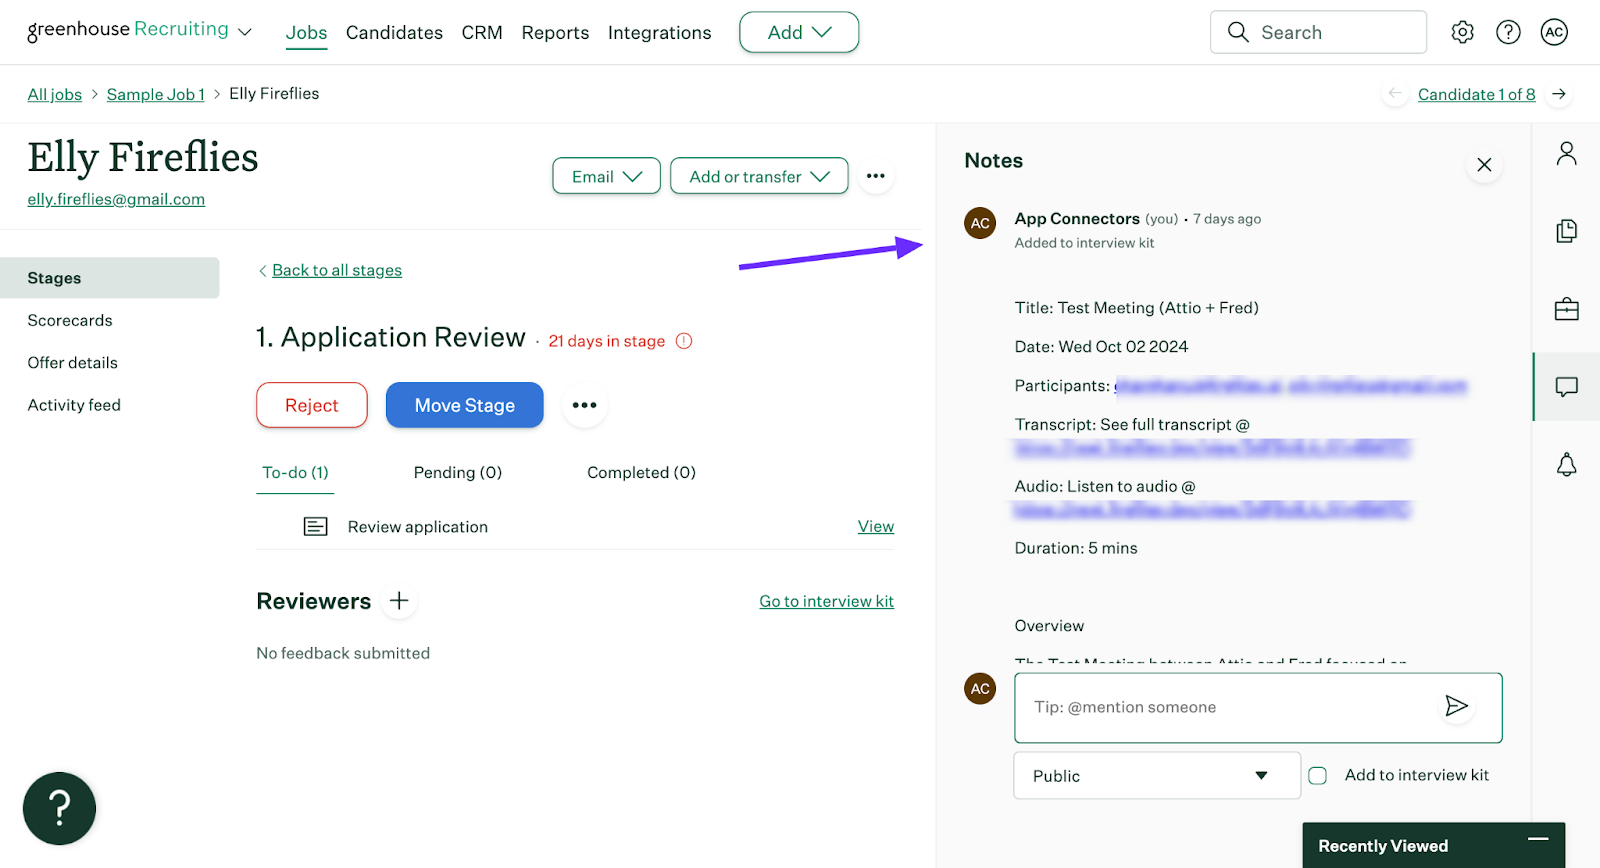
Task: Minimize the Recently Viewed panel
Action: pyautogui.click(x=1538, y=840)
